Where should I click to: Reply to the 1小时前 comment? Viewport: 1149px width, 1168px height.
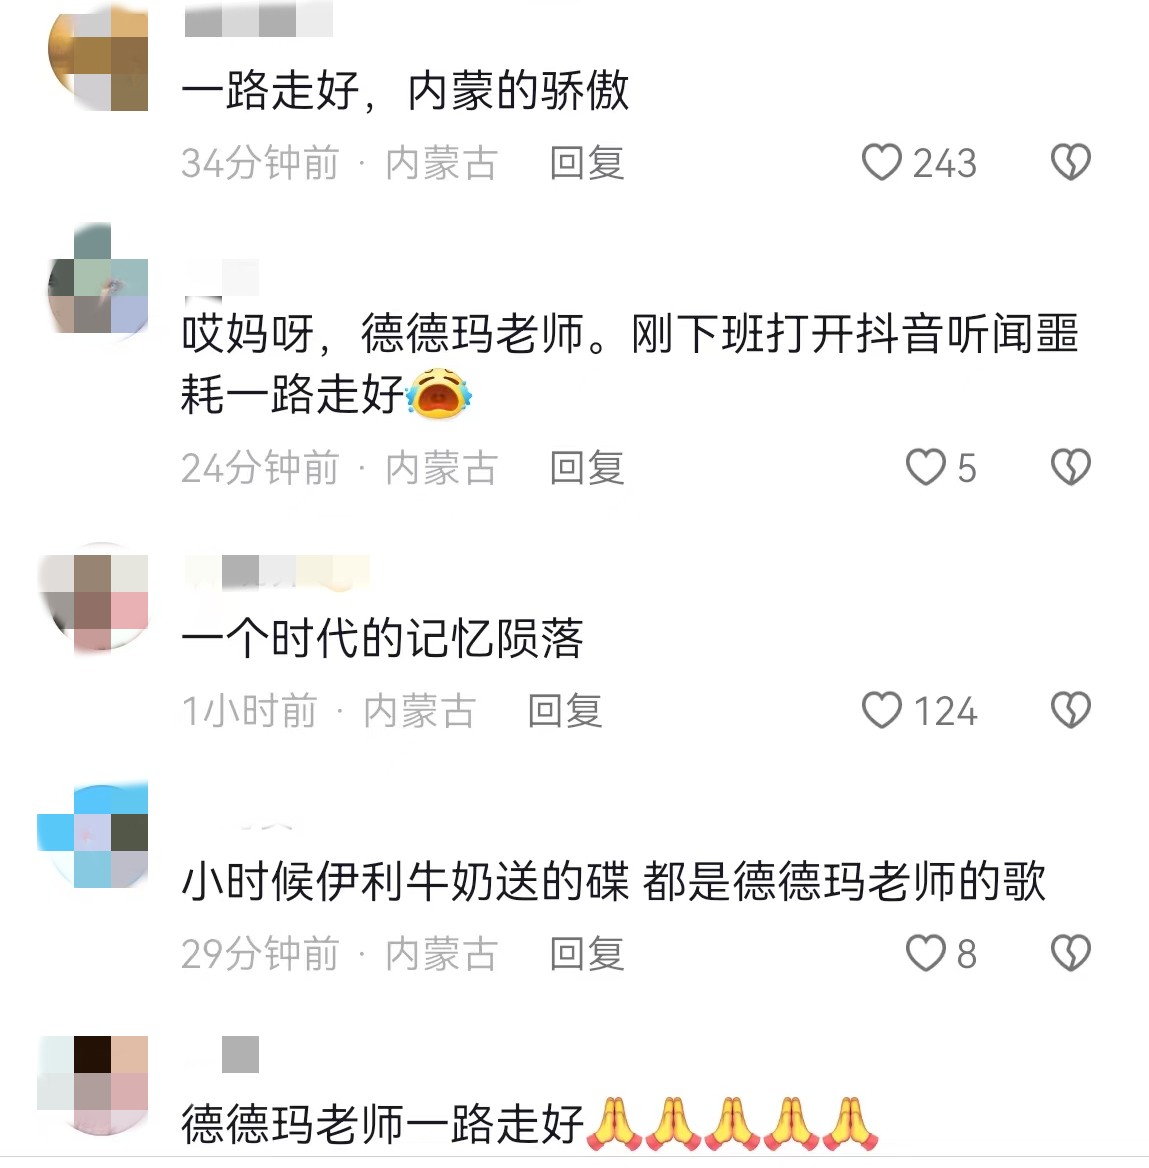(565, 711)
